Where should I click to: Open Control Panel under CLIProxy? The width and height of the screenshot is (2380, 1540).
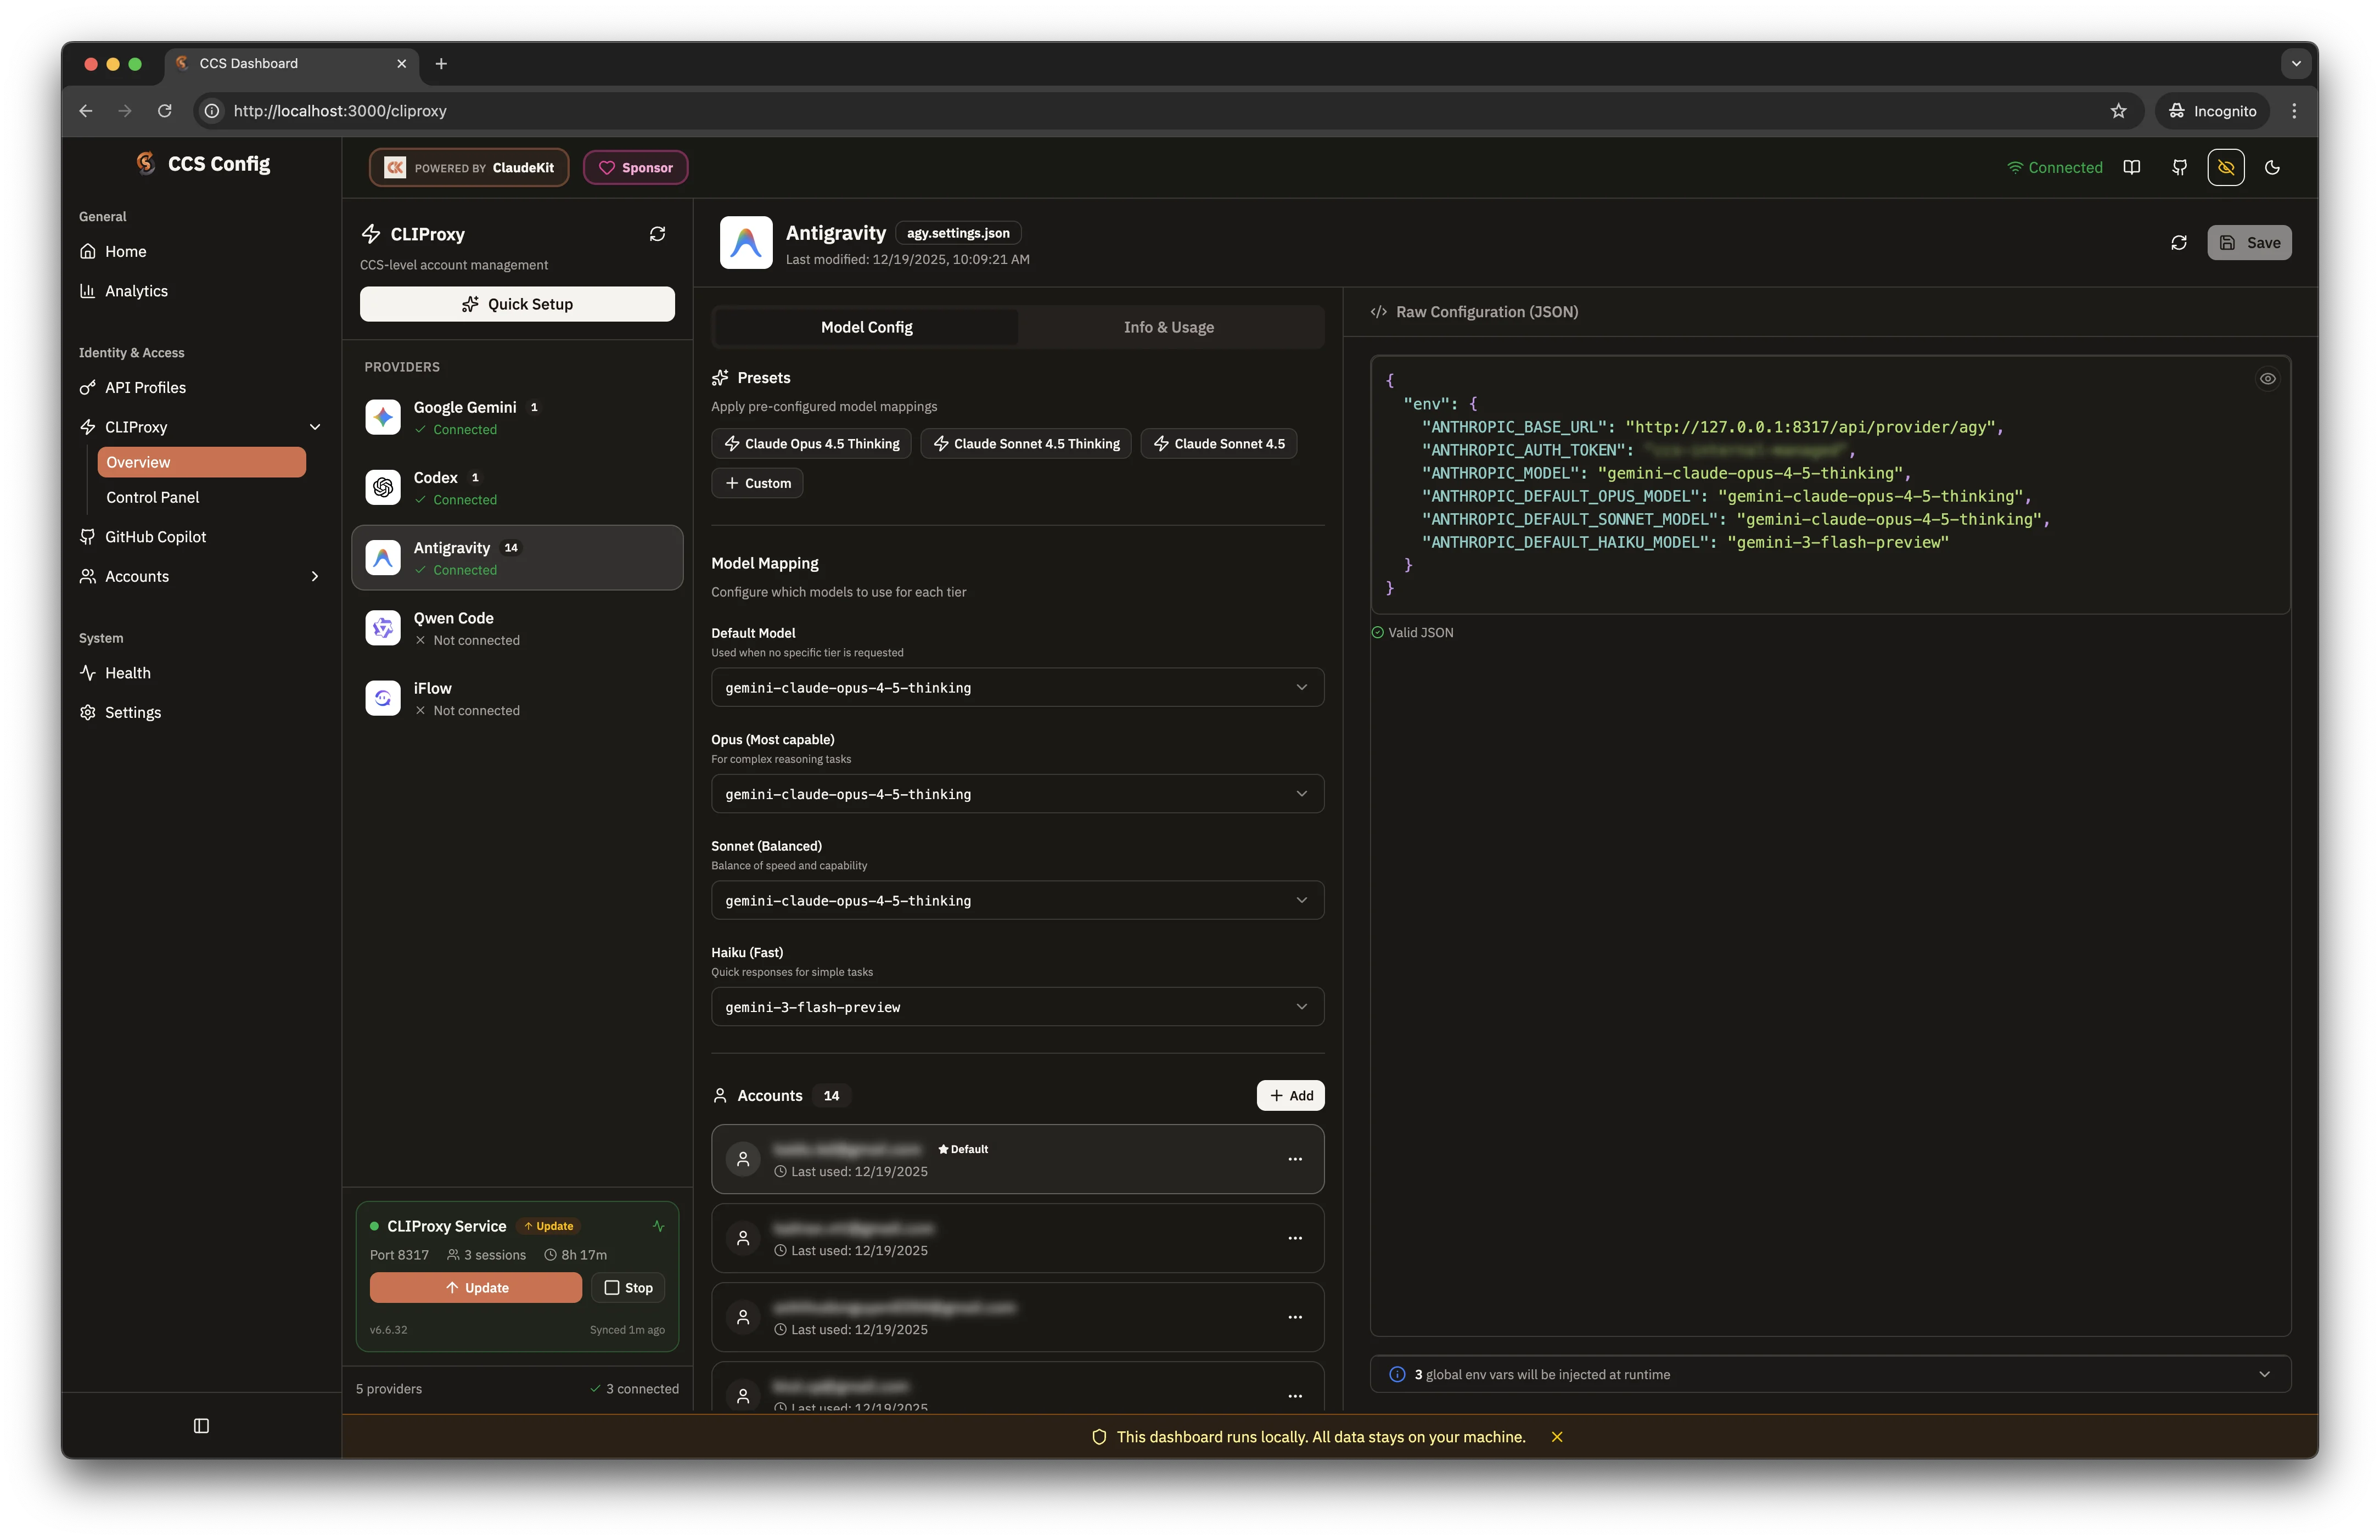point(152,497)
